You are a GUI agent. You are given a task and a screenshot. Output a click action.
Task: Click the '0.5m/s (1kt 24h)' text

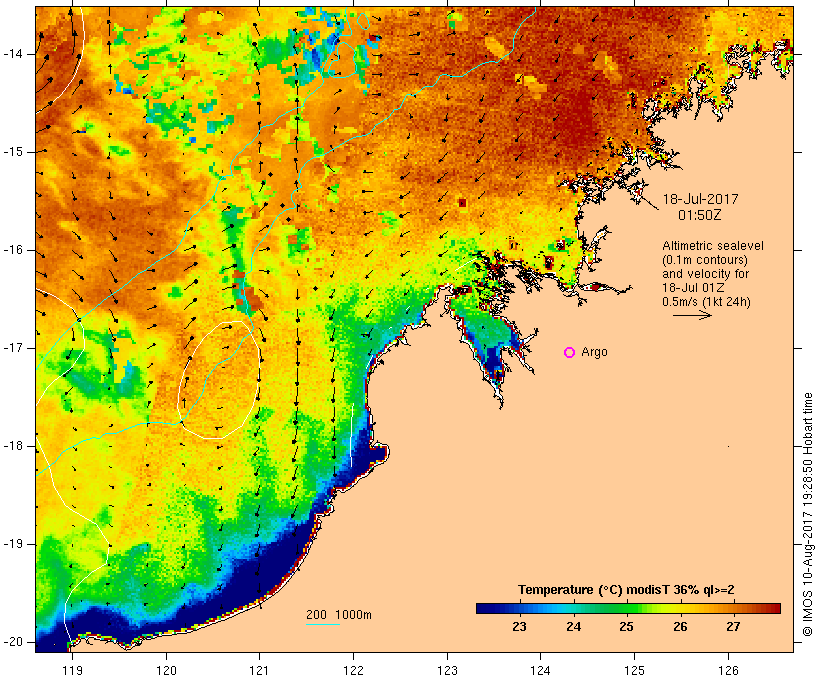tap(706, 302)
